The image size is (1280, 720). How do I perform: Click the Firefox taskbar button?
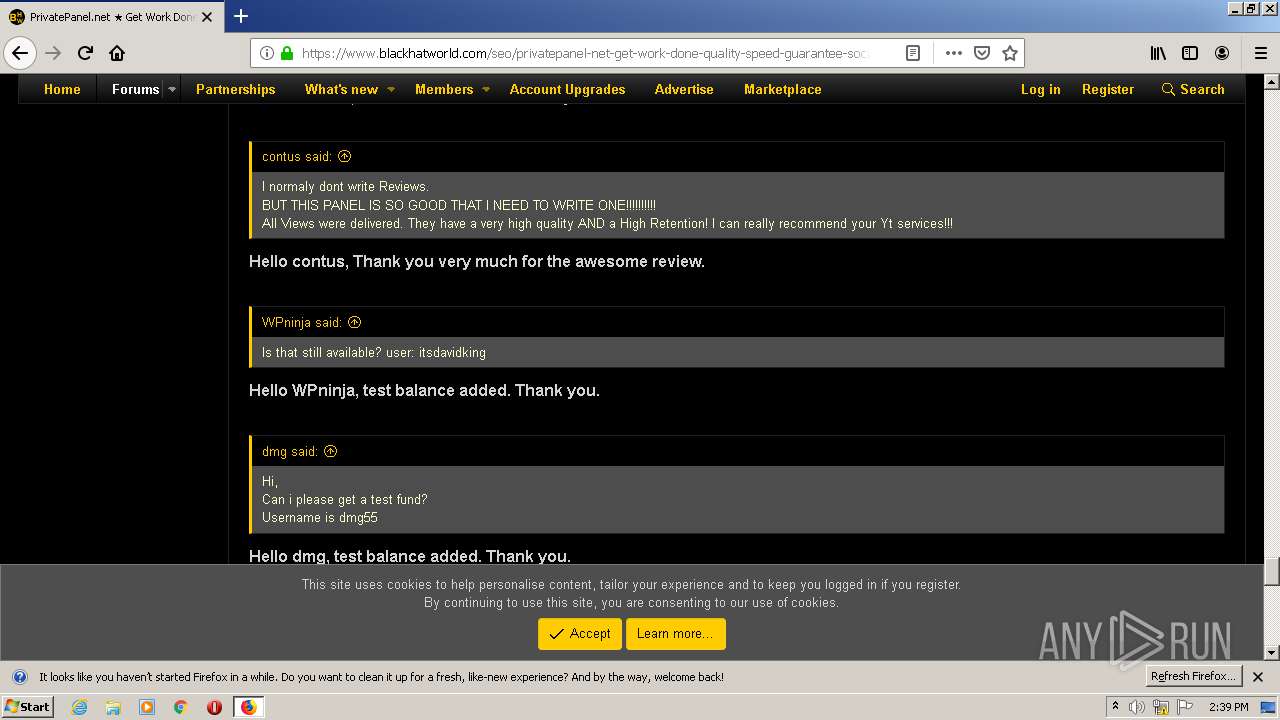point(249,707)
